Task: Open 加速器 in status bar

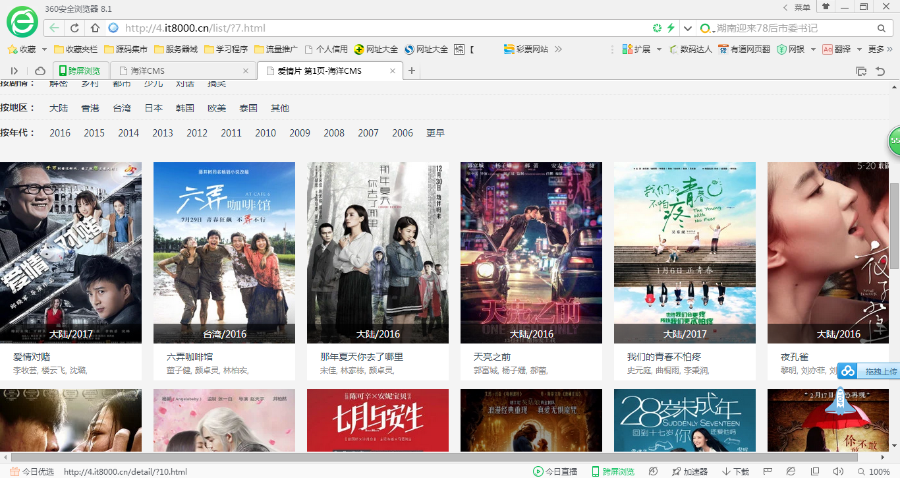Action: pyautogui.click(x=689, y=471)
